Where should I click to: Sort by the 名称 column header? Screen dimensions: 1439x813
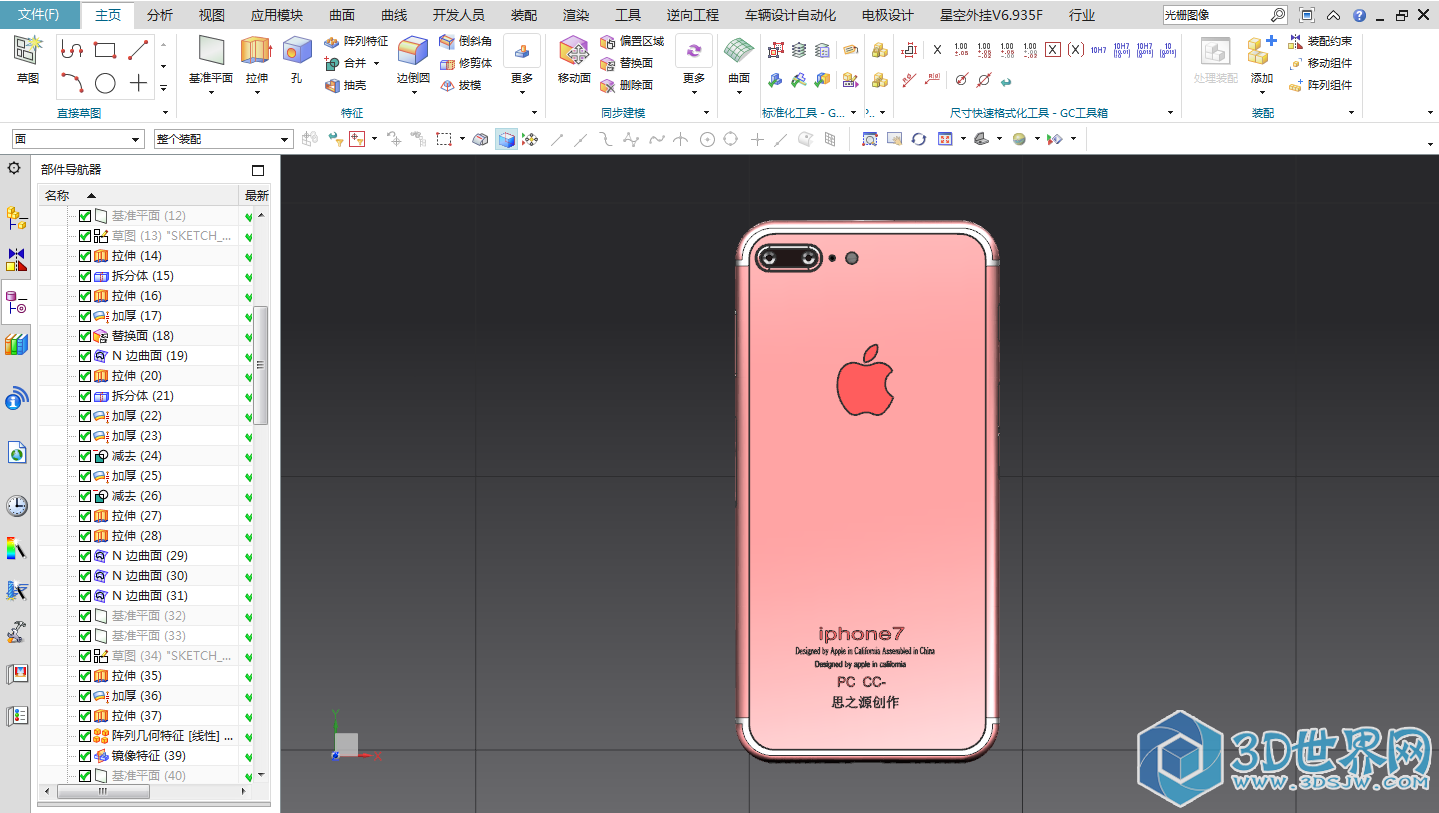pyautogui.click(x=139, y=195)
